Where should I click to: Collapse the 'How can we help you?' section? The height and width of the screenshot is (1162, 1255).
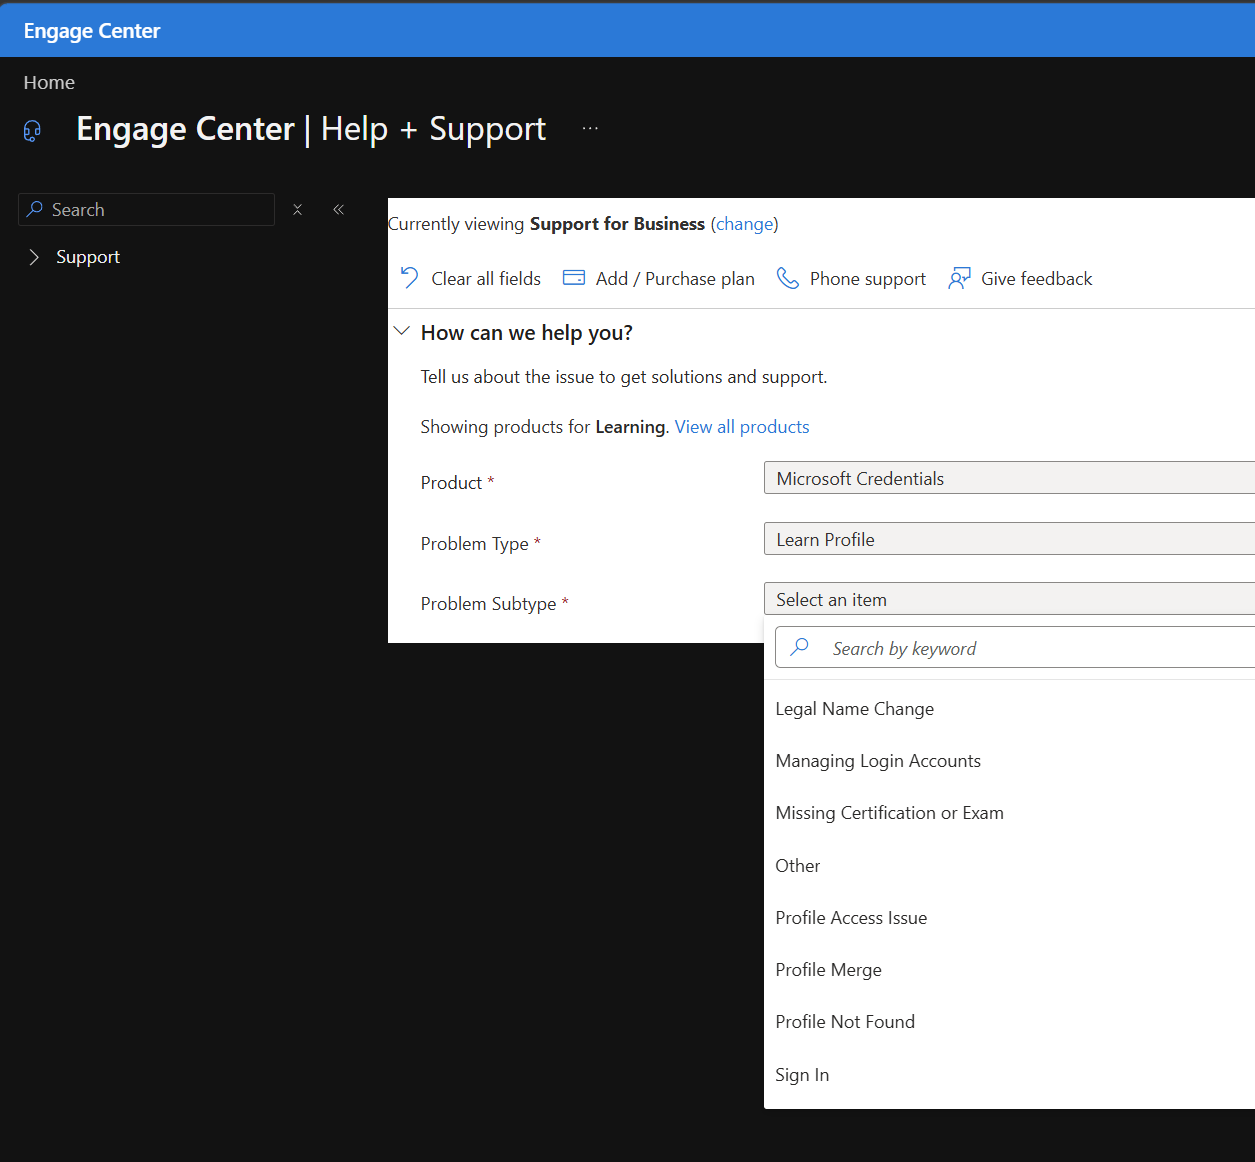point(402,331)
